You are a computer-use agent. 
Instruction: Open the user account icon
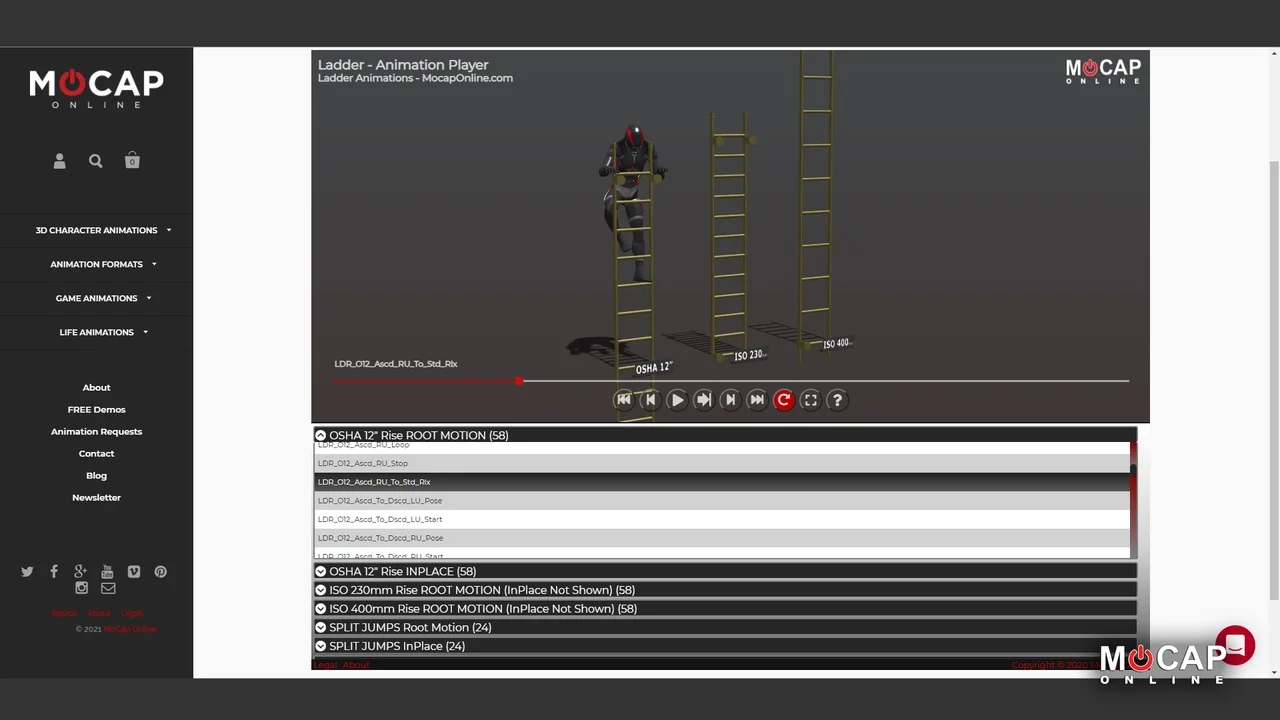(x=59, y=161)
